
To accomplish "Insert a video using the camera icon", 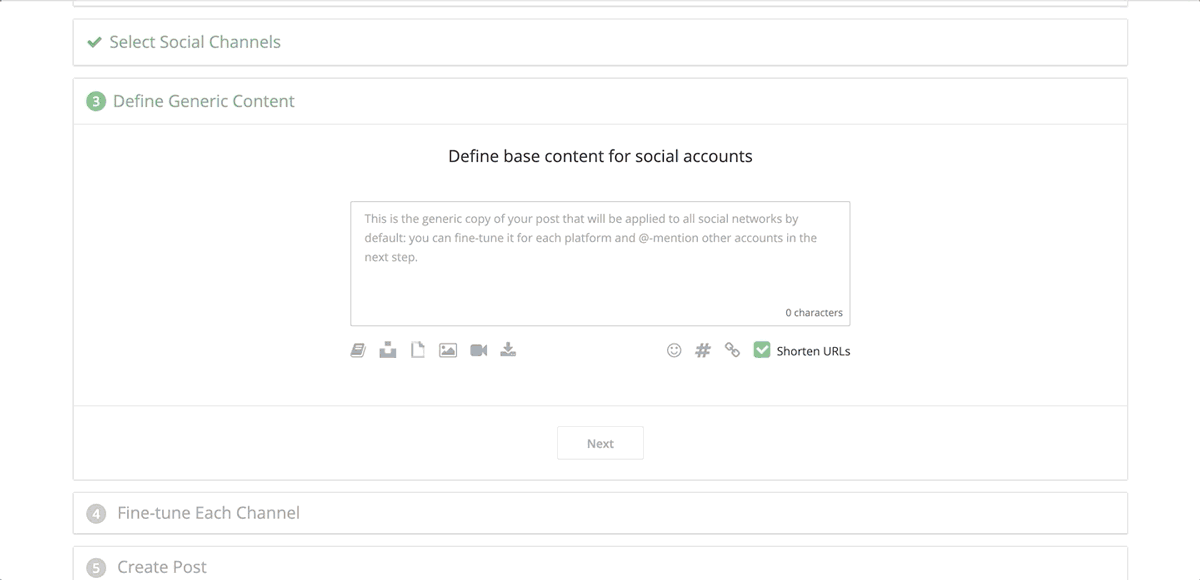I will click(x=477, y=349).
